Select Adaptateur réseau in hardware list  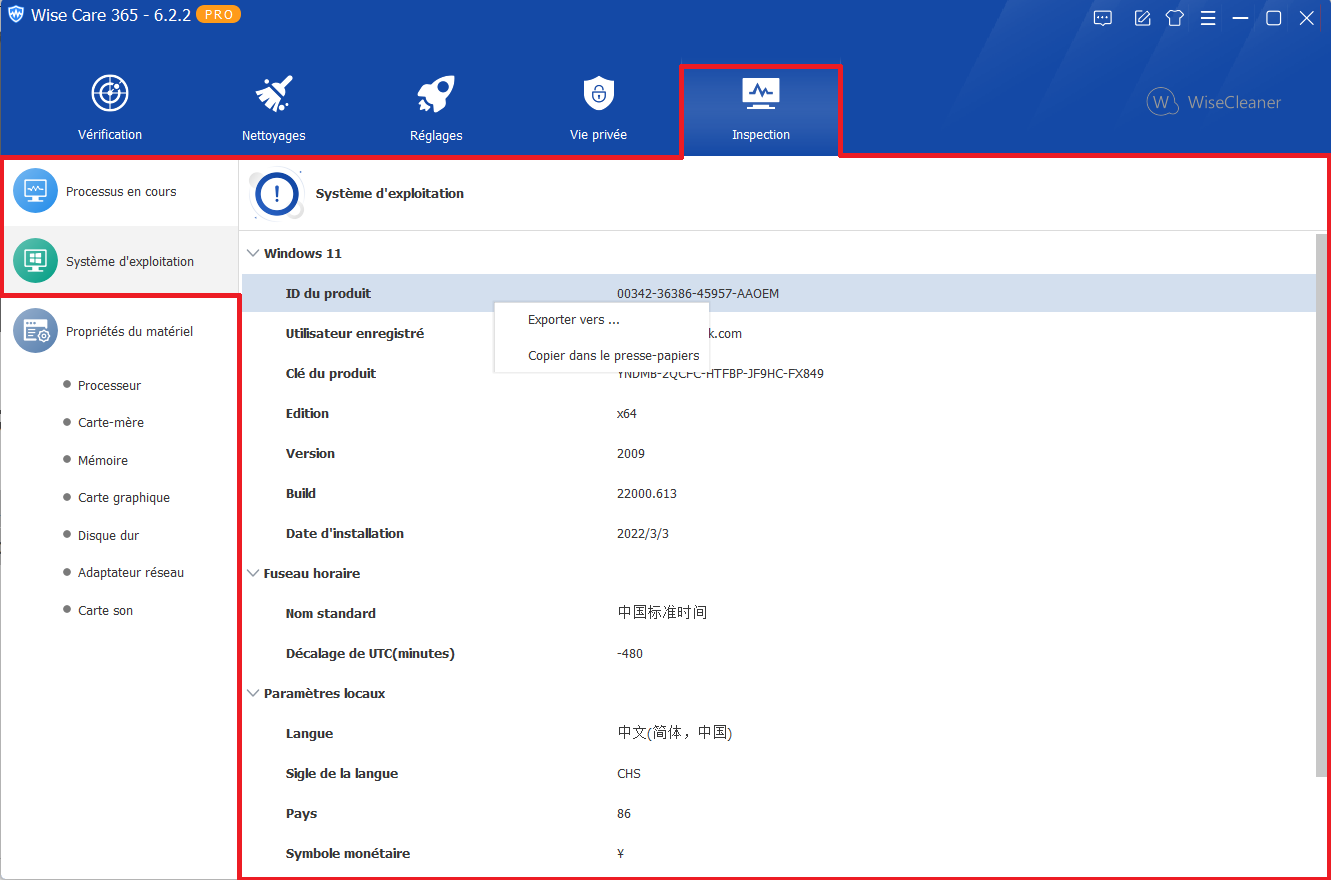click(x=131, y=572)
